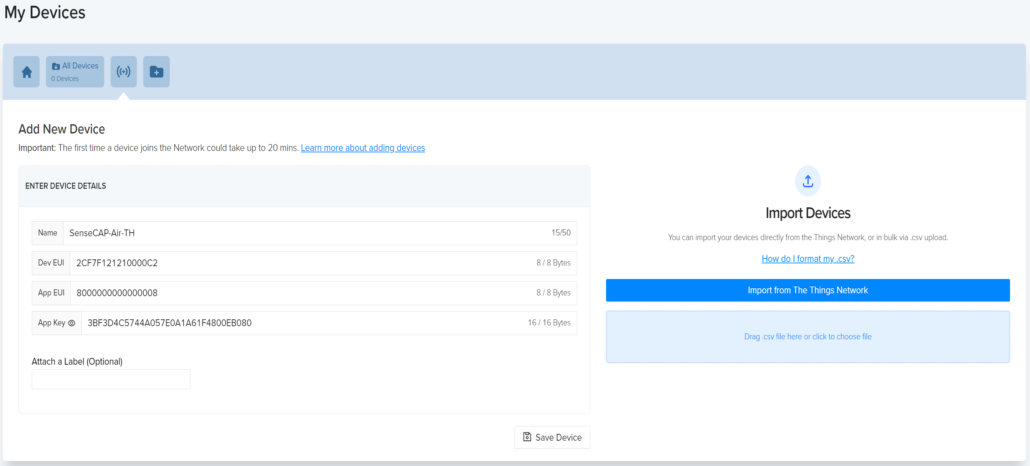Viewport: 1030px width, 466px height.
Task: Click the How do I format my .csv link
Action: coord(808,259)
